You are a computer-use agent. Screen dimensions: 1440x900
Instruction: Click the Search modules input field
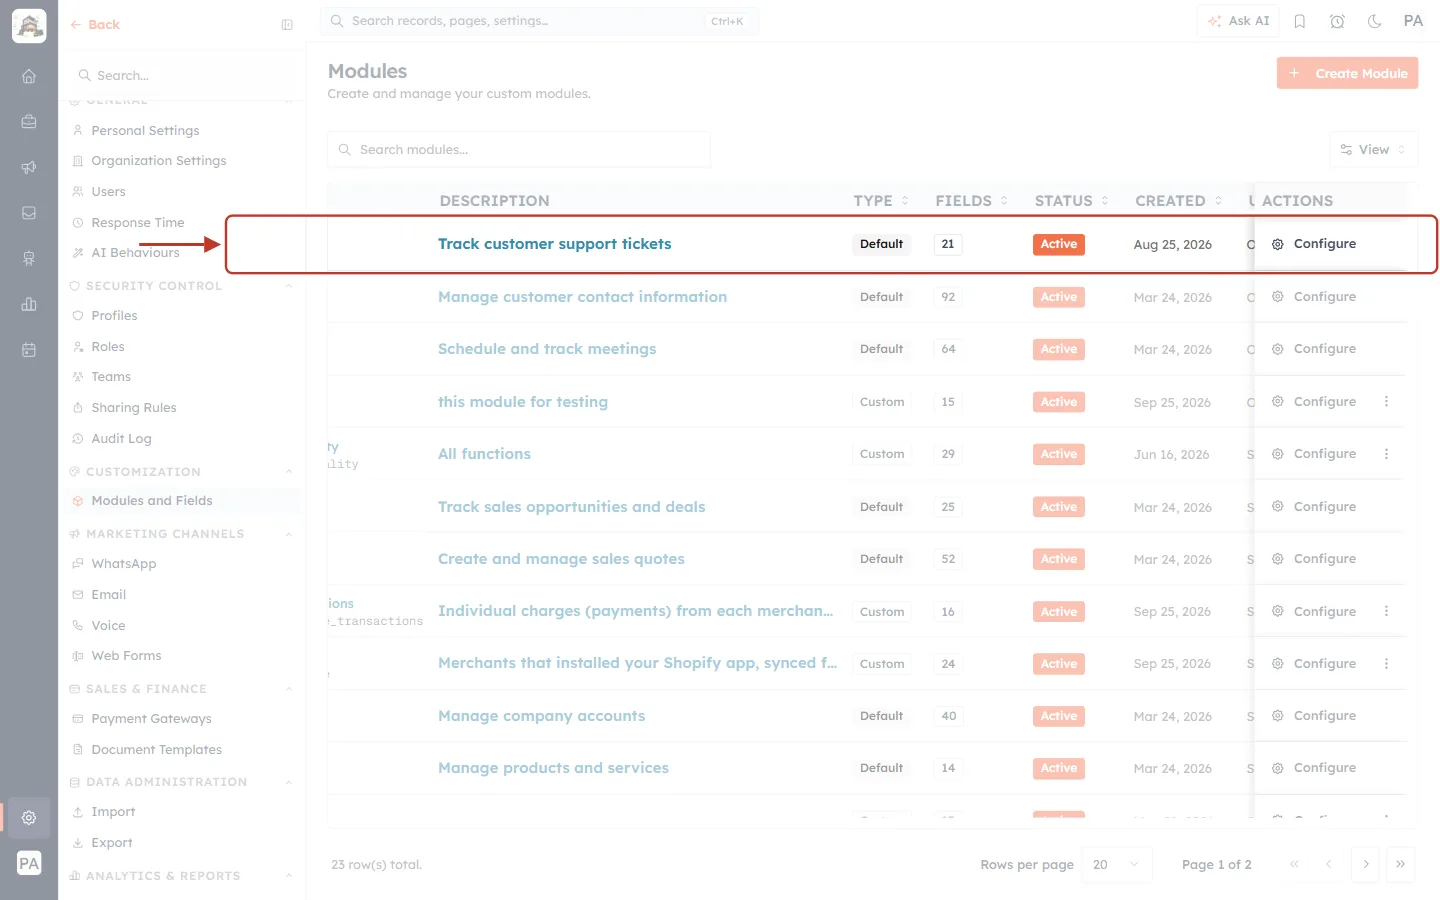(x=519, y=150)
